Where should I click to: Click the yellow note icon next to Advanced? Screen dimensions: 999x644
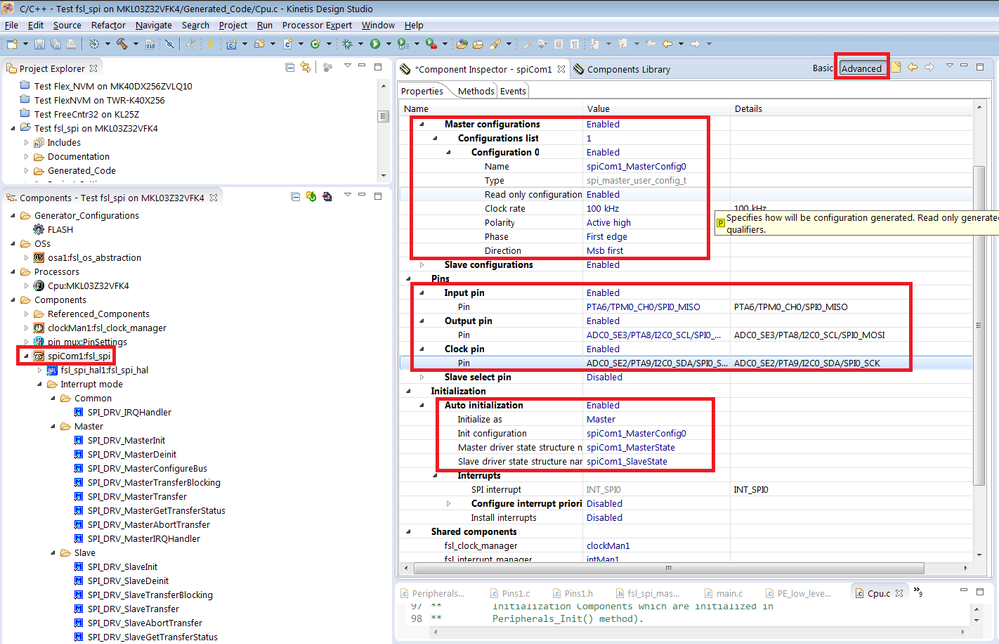(896, 68)
